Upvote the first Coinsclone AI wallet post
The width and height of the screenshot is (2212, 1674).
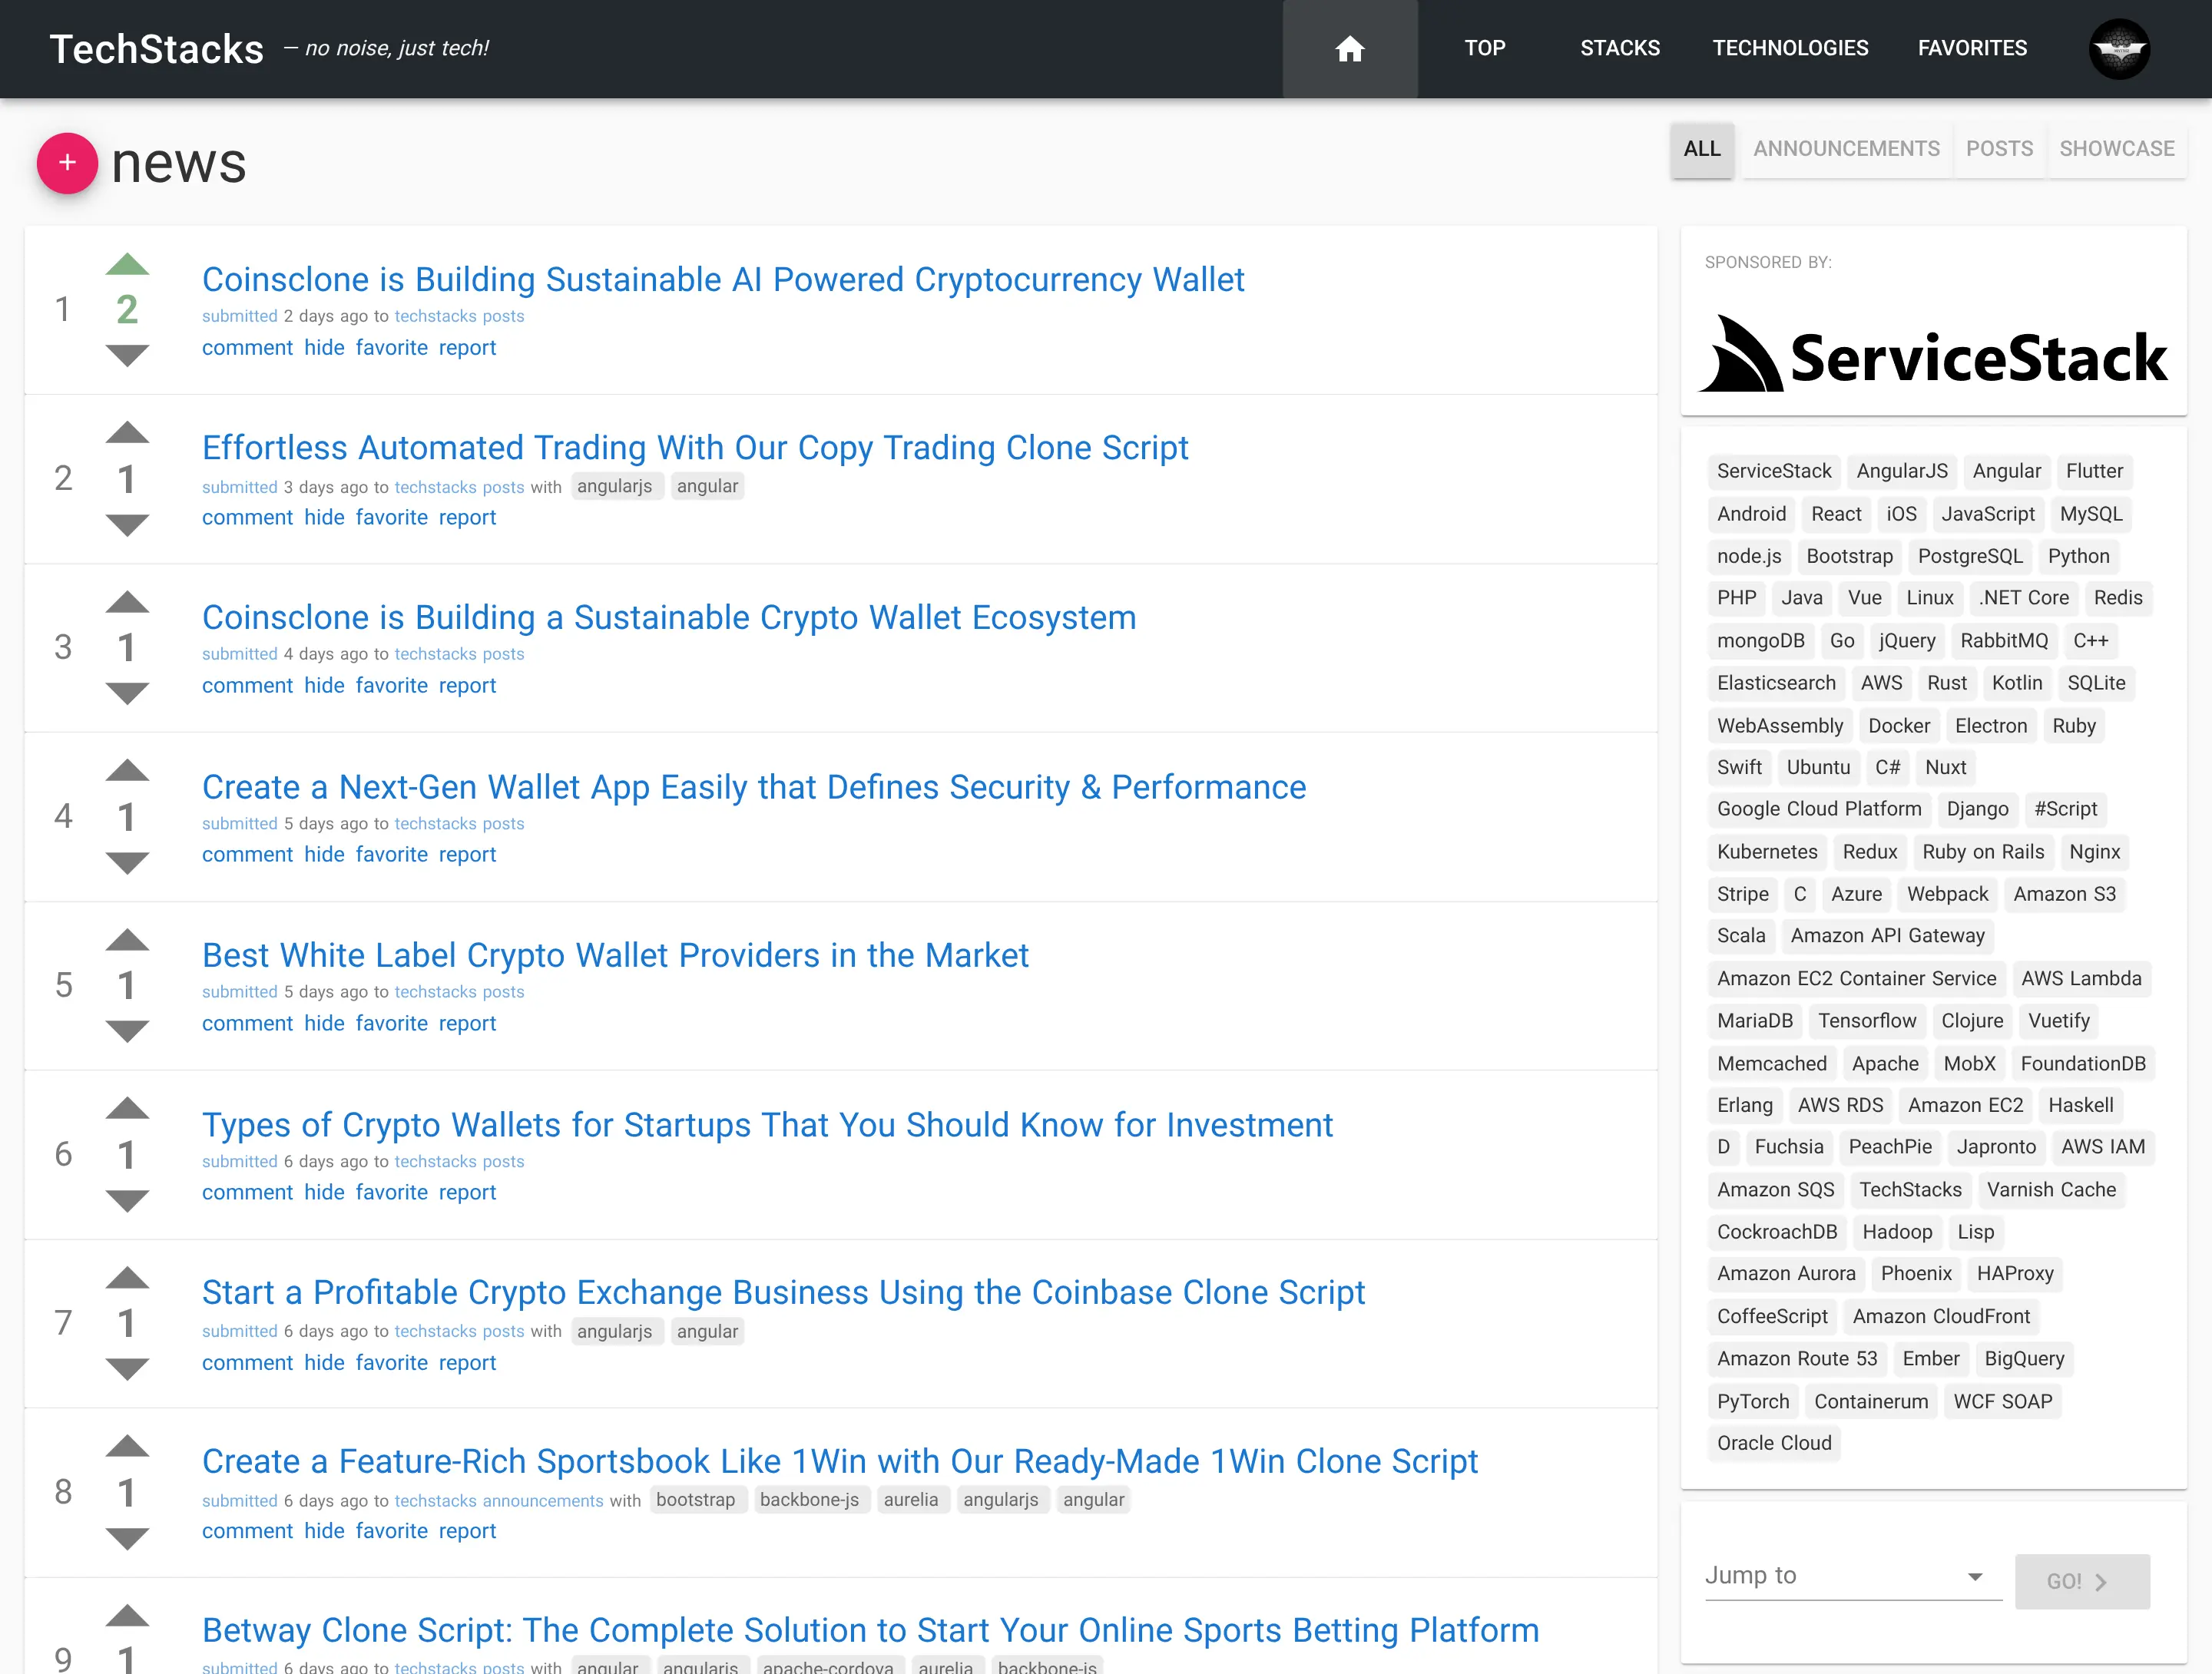127,265
